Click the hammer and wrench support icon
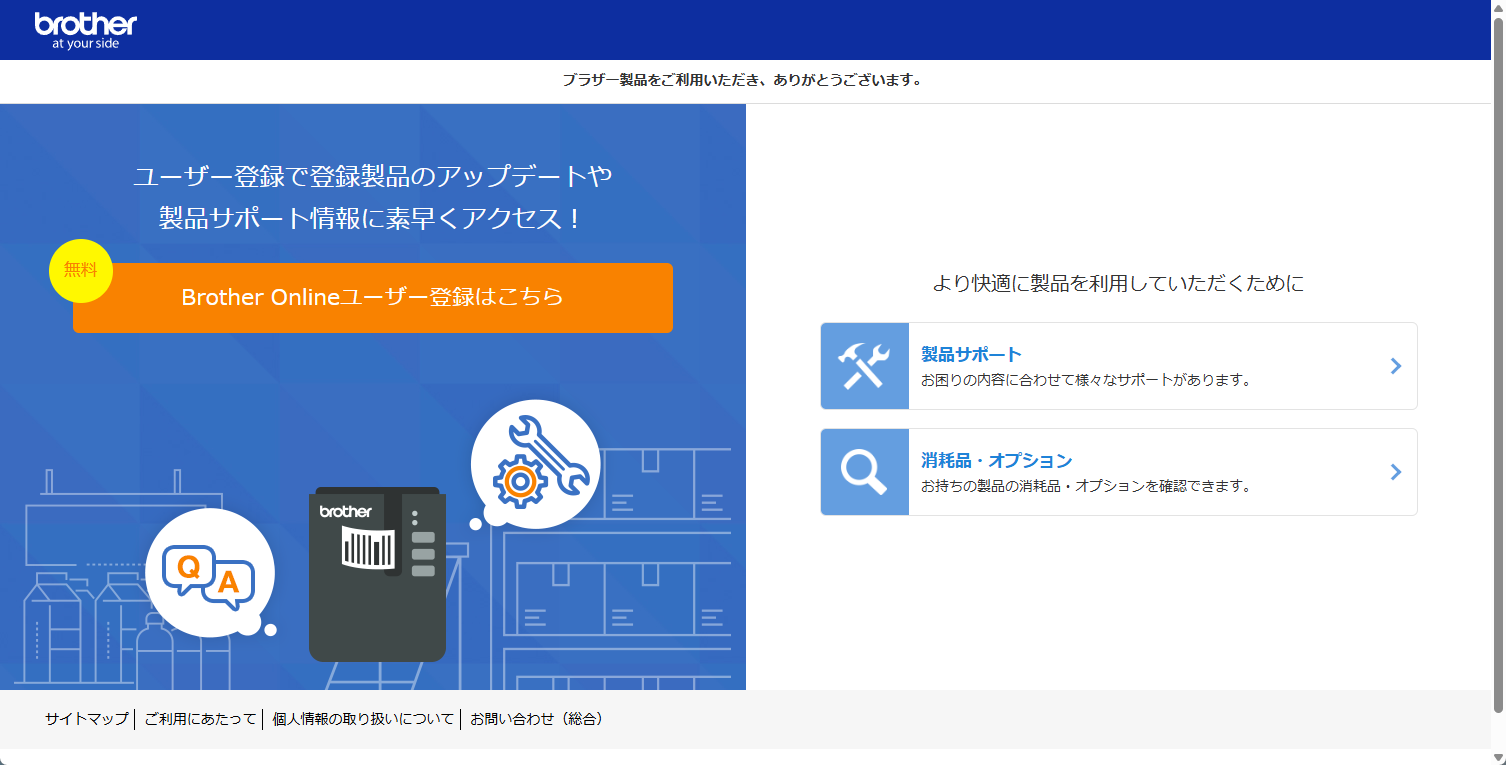The width and height of the screenshot is (1506, 765). (865, 366)
